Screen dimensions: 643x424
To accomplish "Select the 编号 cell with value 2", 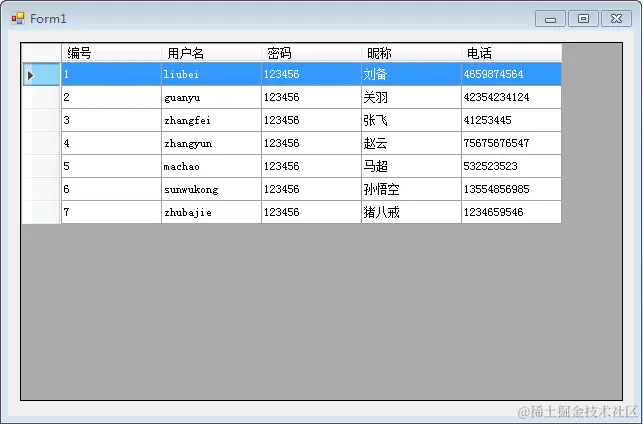I will 111,97.
